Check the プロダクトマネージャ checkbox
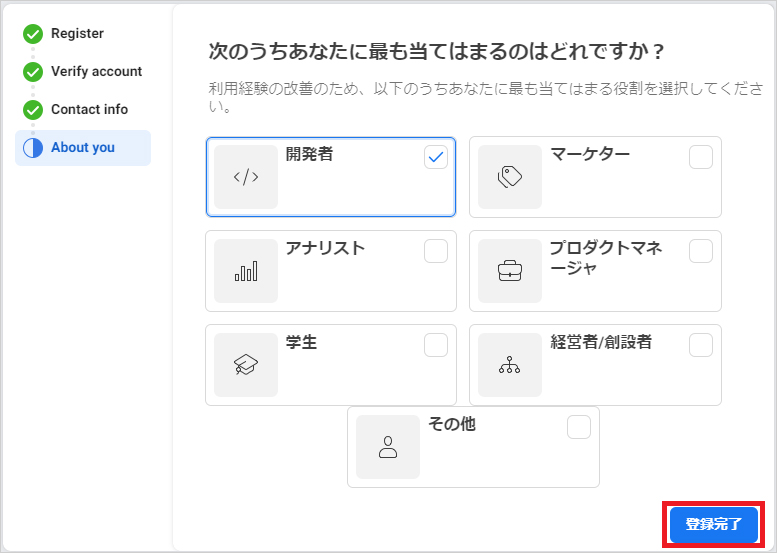 pyautogui.click(x=701, y=251)
